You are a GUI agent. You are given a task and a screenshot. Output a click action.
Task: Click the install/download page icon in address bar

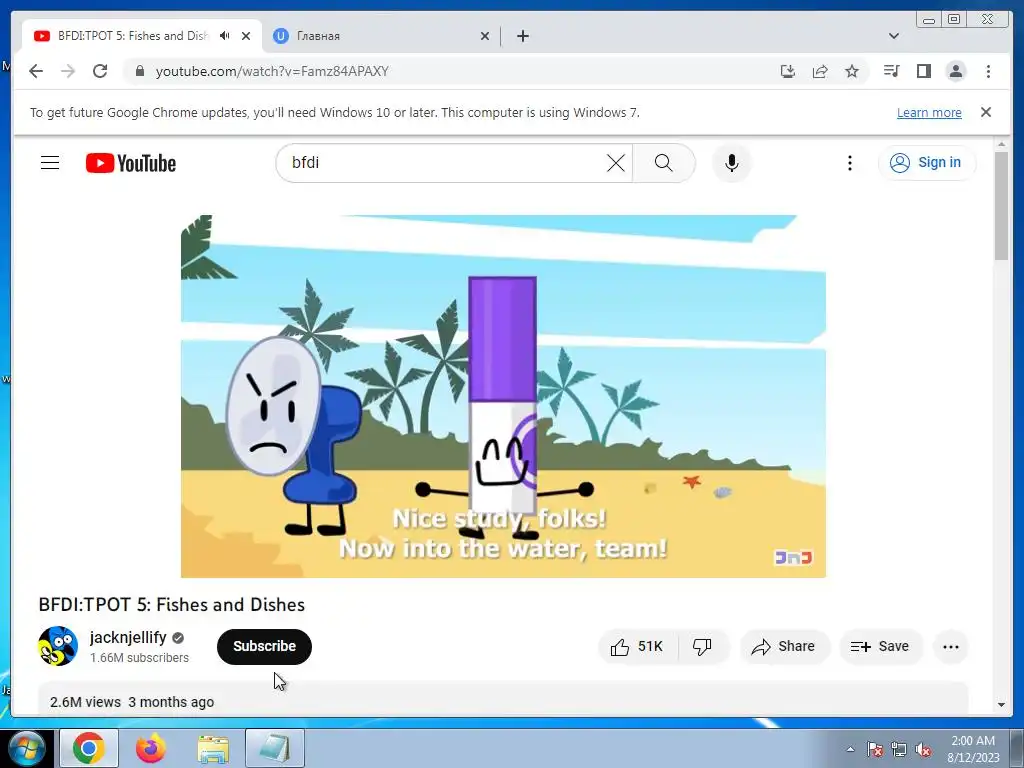(788, 71)
